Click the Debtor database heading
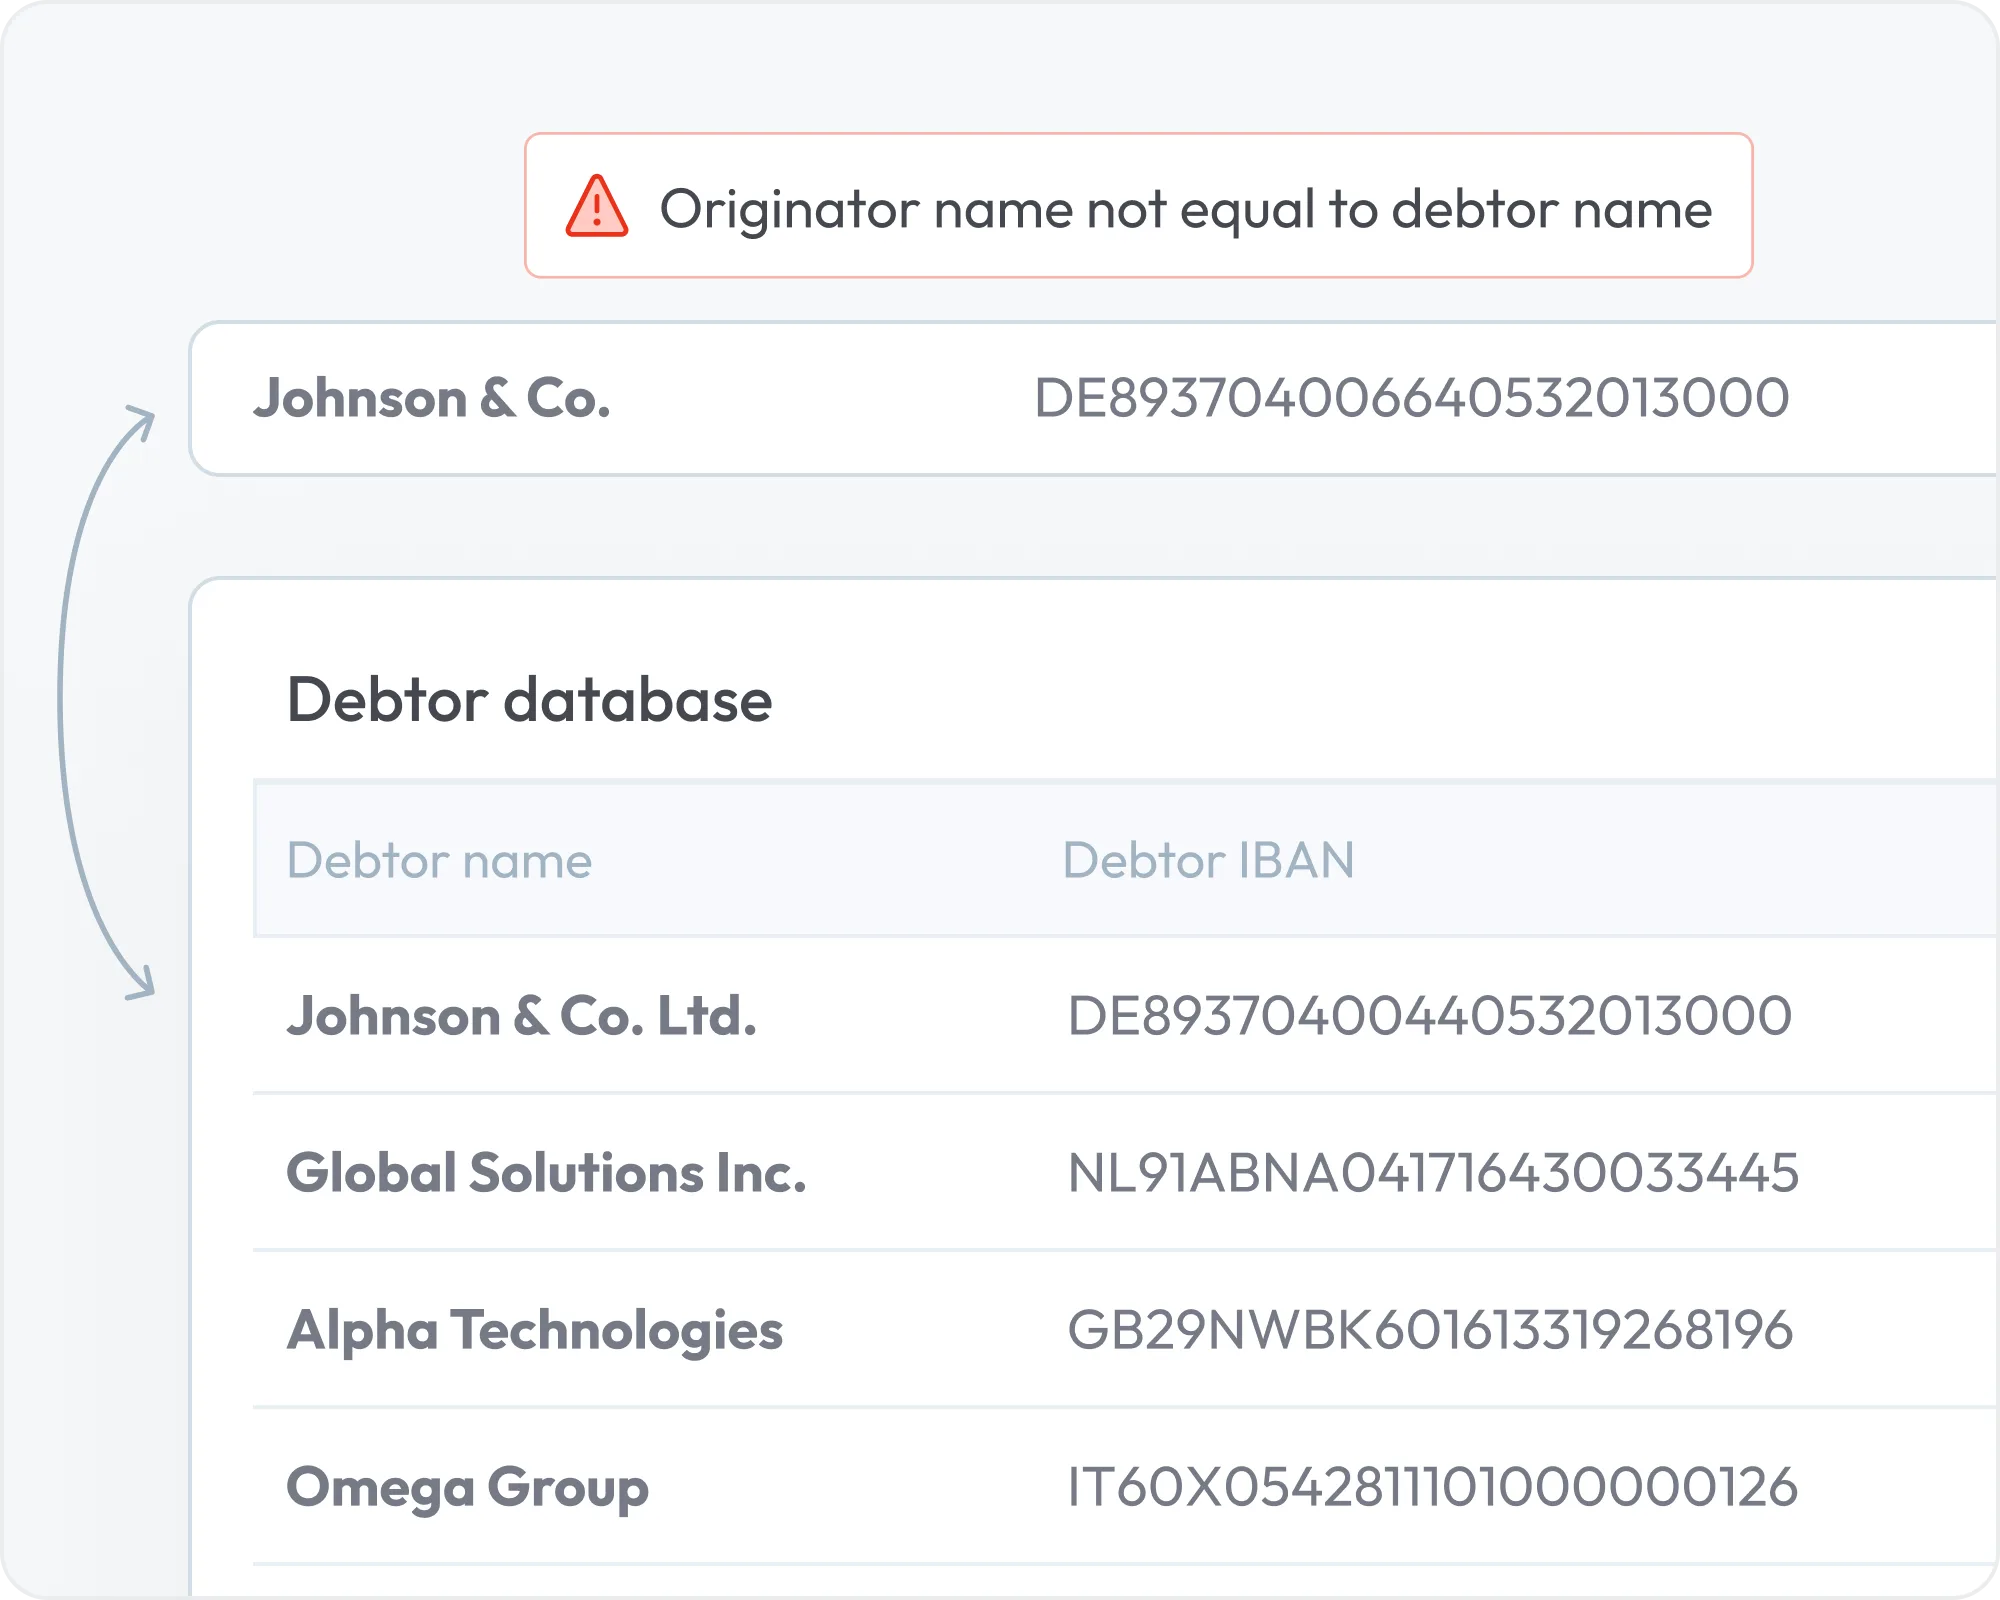The height and width of the screenshot is (1600, 2000). coord(529,699)
